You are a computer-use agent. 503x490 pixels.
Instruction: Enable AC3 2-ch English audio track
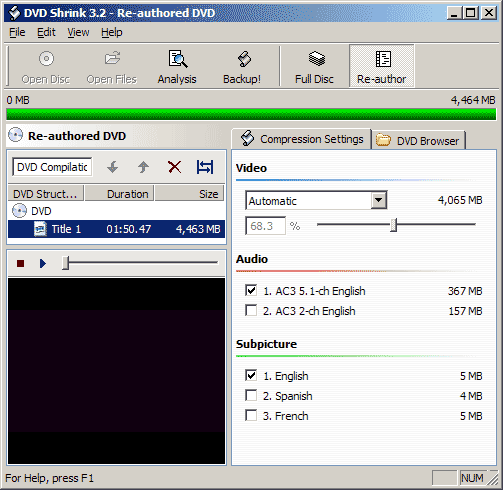tap(251, 310)
